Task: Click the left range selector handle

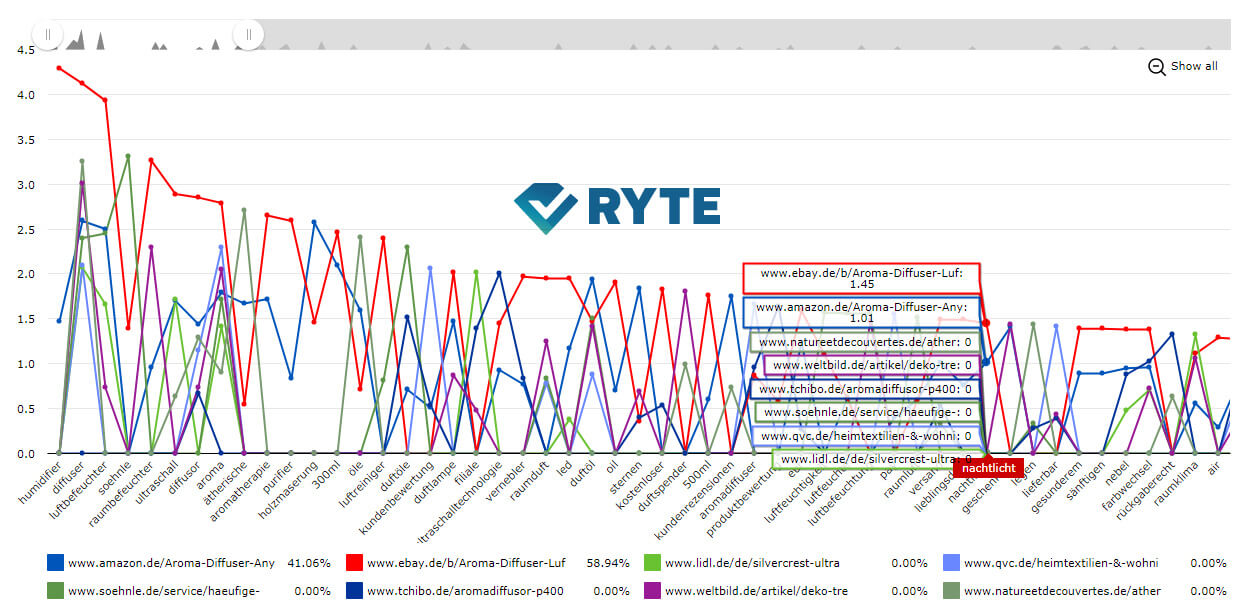Action: pos(47,35)
